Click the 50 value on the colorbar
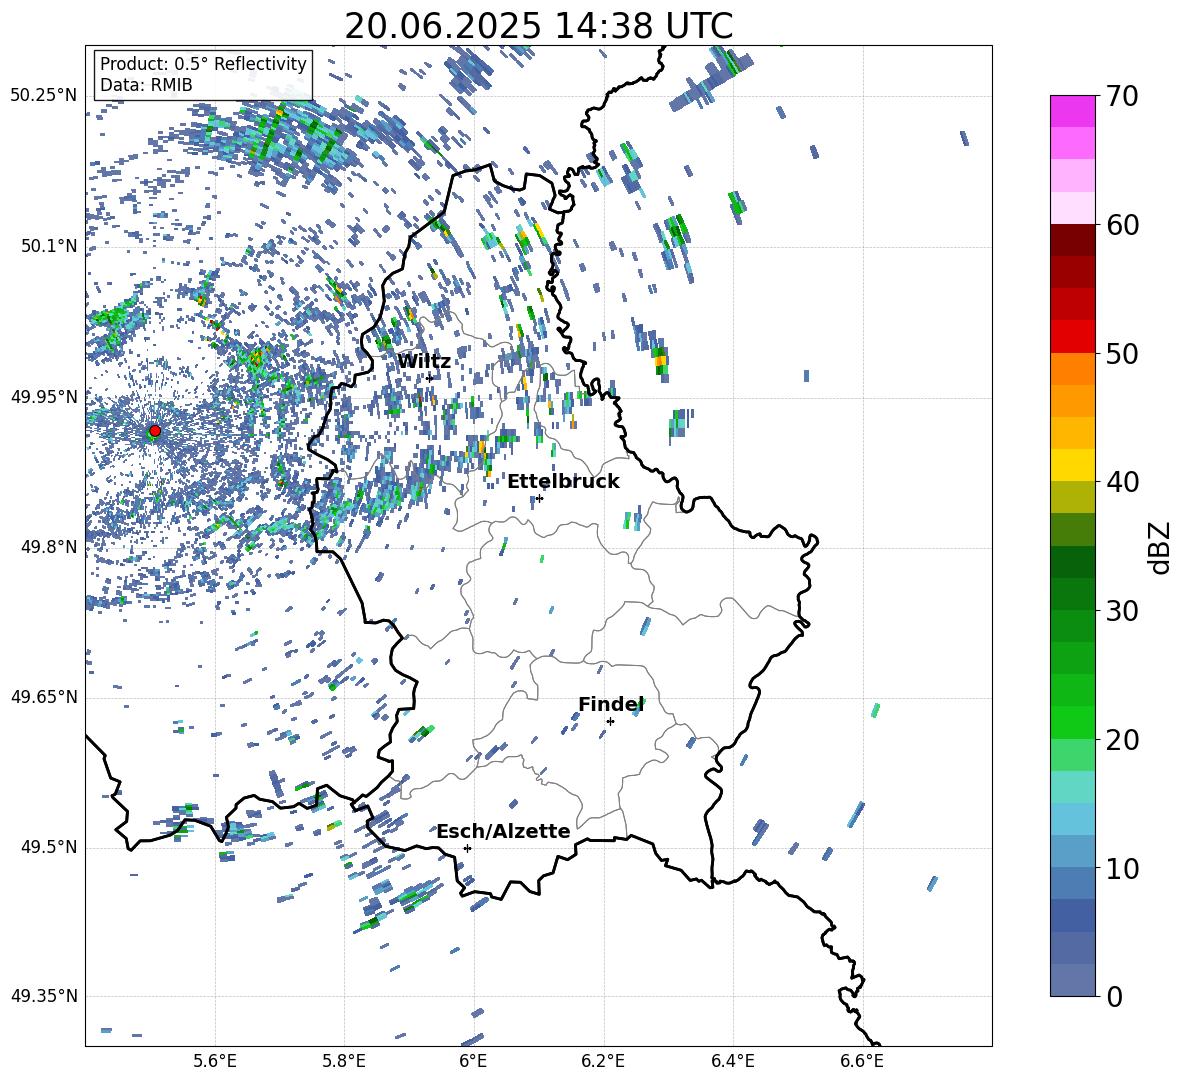The image size is (1184, 1081). (x=1121, y=353)
